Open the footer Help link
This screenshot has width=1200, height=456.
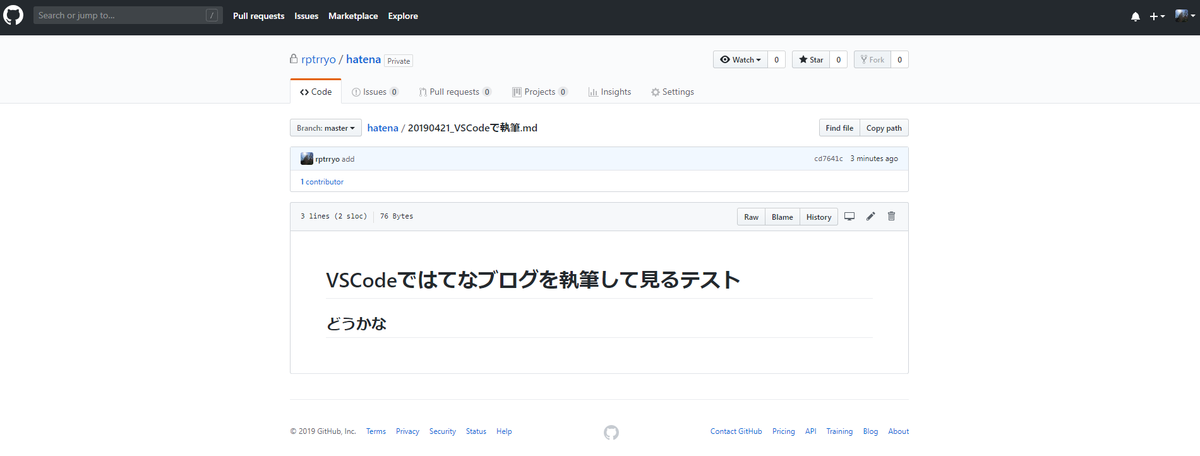tap(504, 432)
